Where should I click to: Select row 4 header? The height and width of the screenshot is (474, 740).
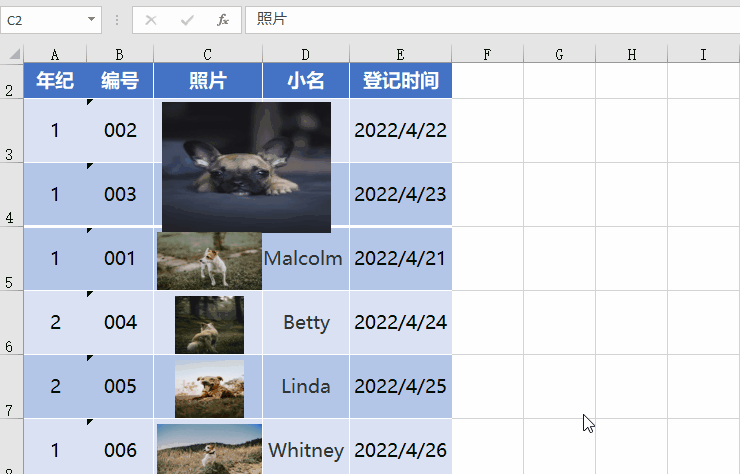[12, 195]
